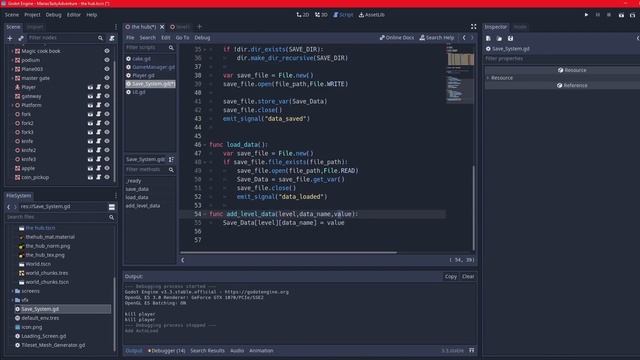Open script attached to Player node
The width and height of the screenshot is (640, 360).
(98, 87)
